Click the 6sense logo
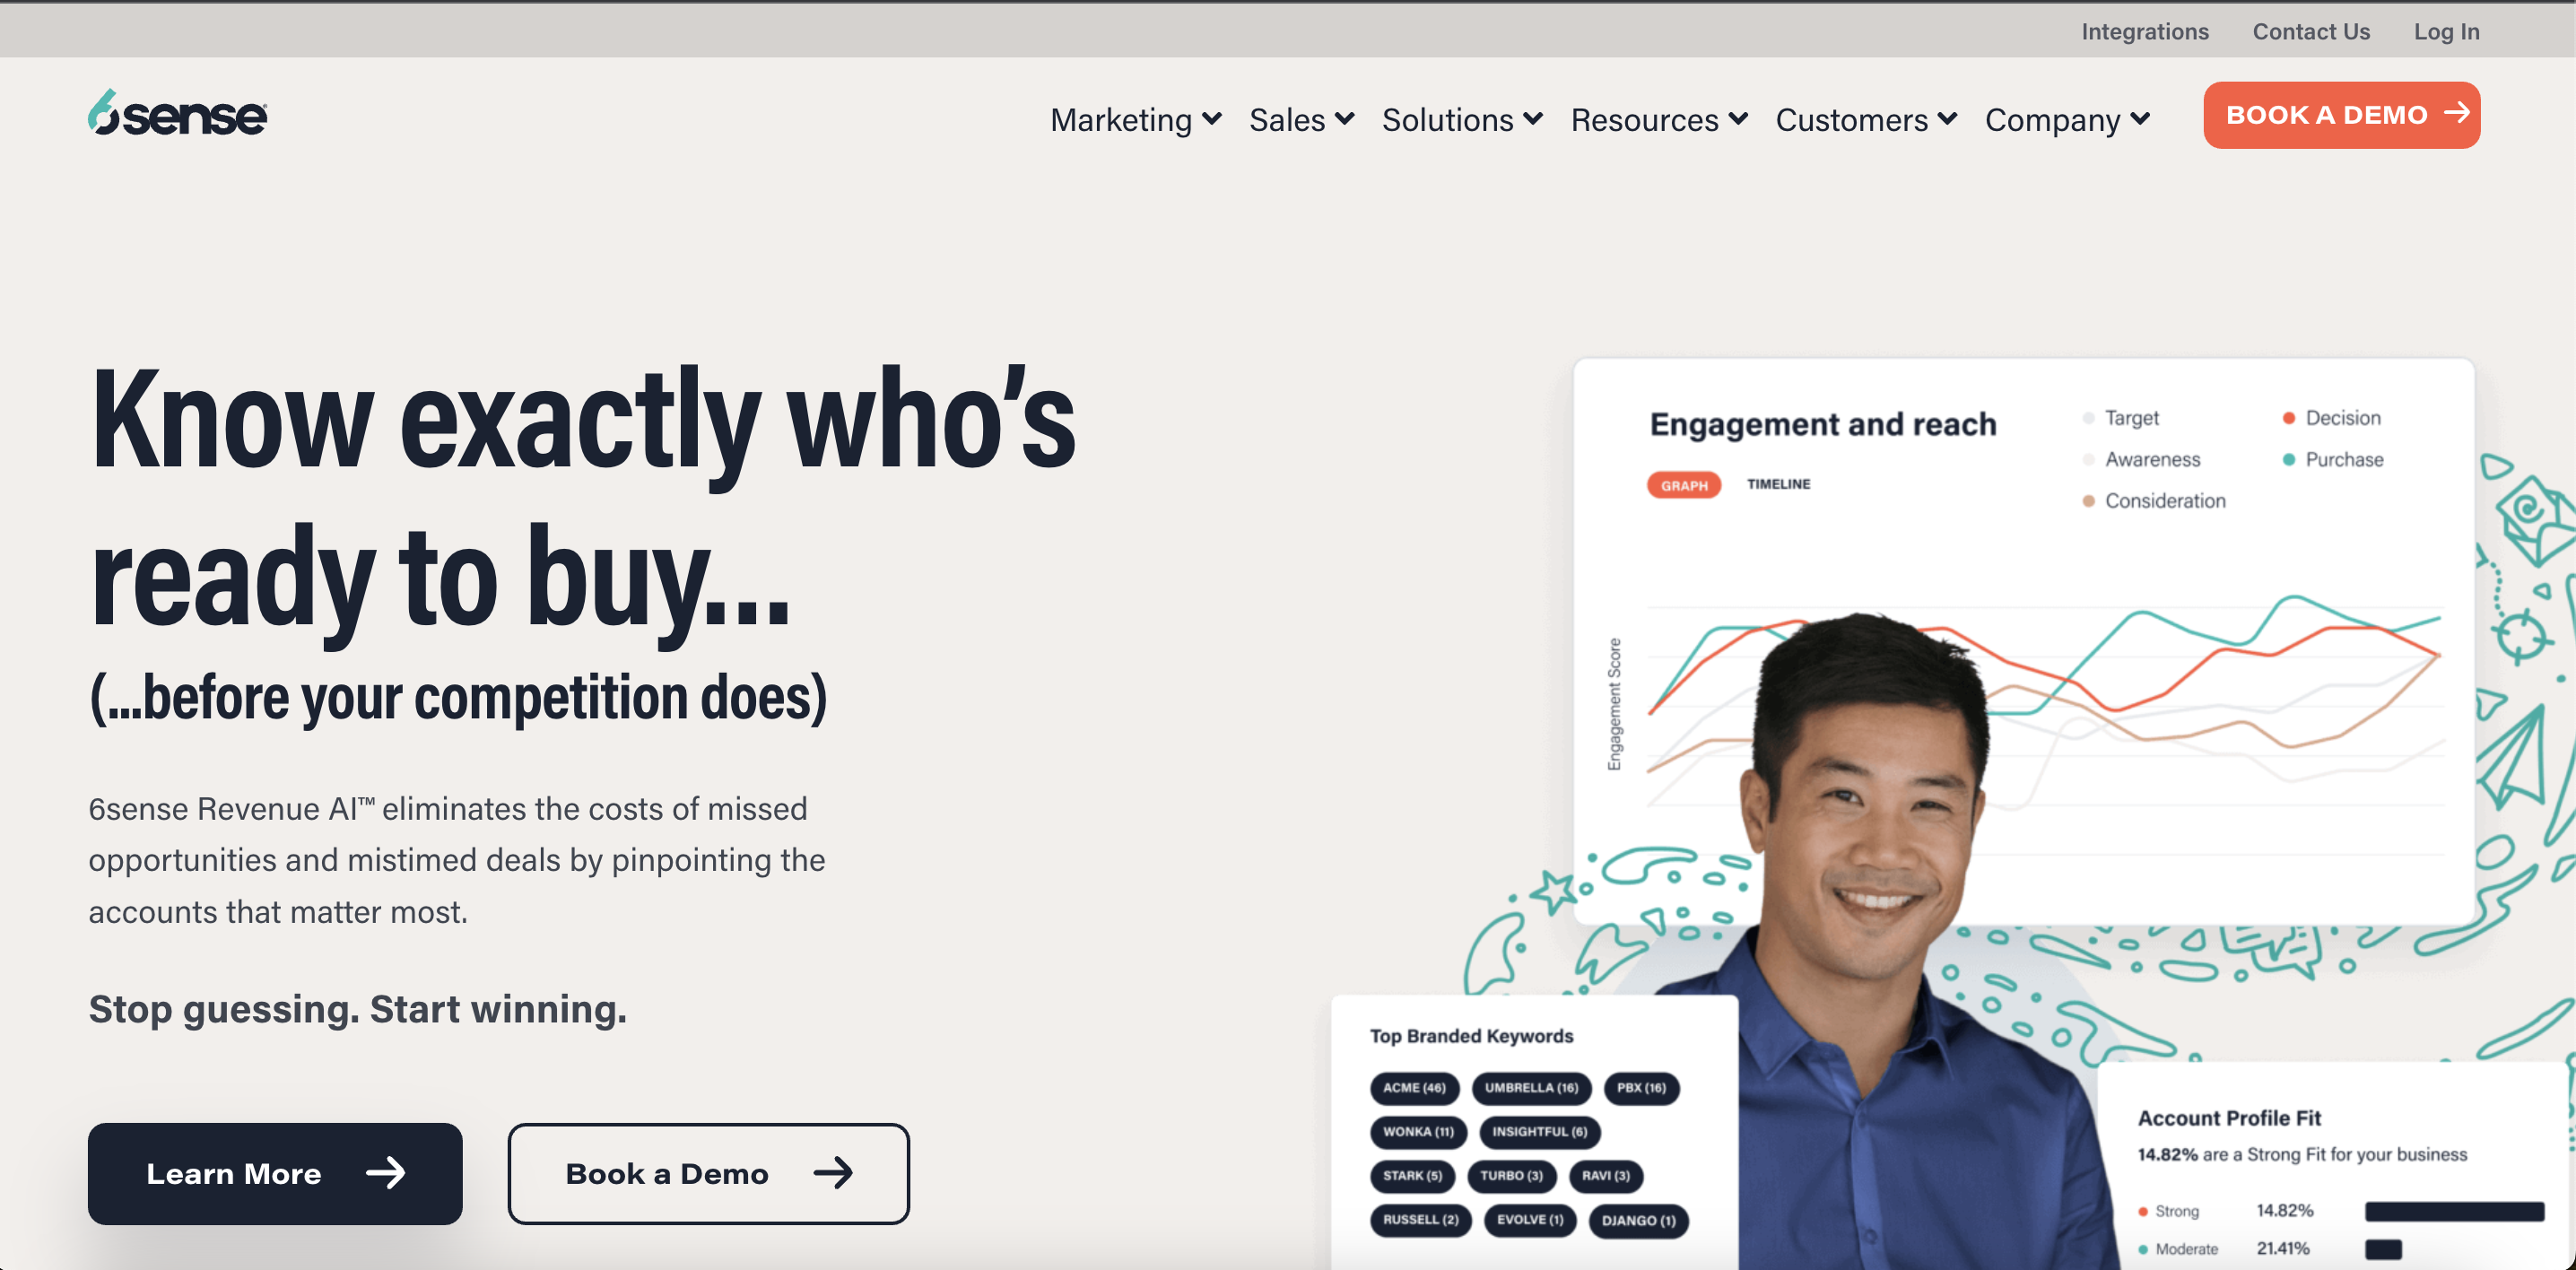The height and width of the screenshot is (1270, 2576). (177, 113)
